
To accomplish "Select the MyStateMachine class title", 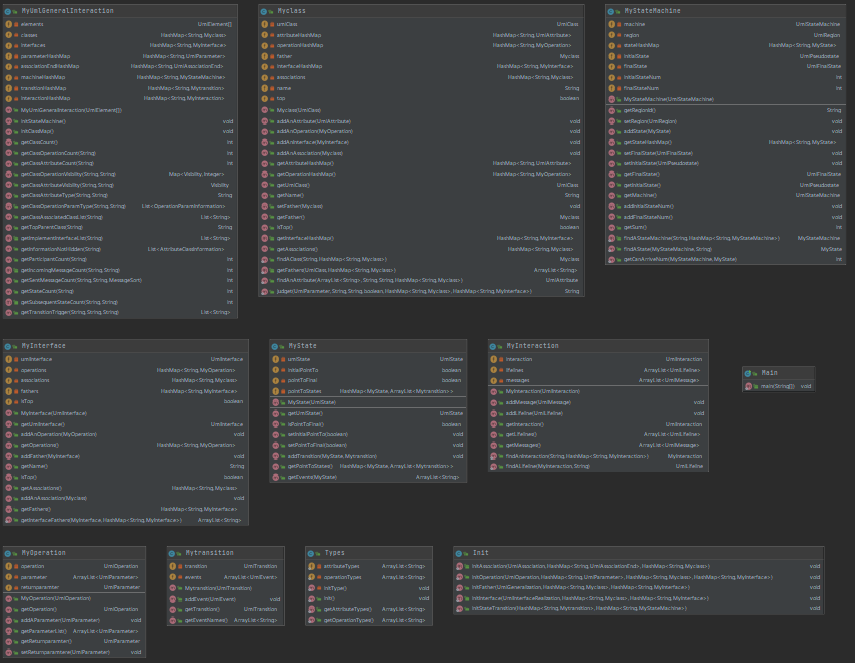I will pos(652,11).
